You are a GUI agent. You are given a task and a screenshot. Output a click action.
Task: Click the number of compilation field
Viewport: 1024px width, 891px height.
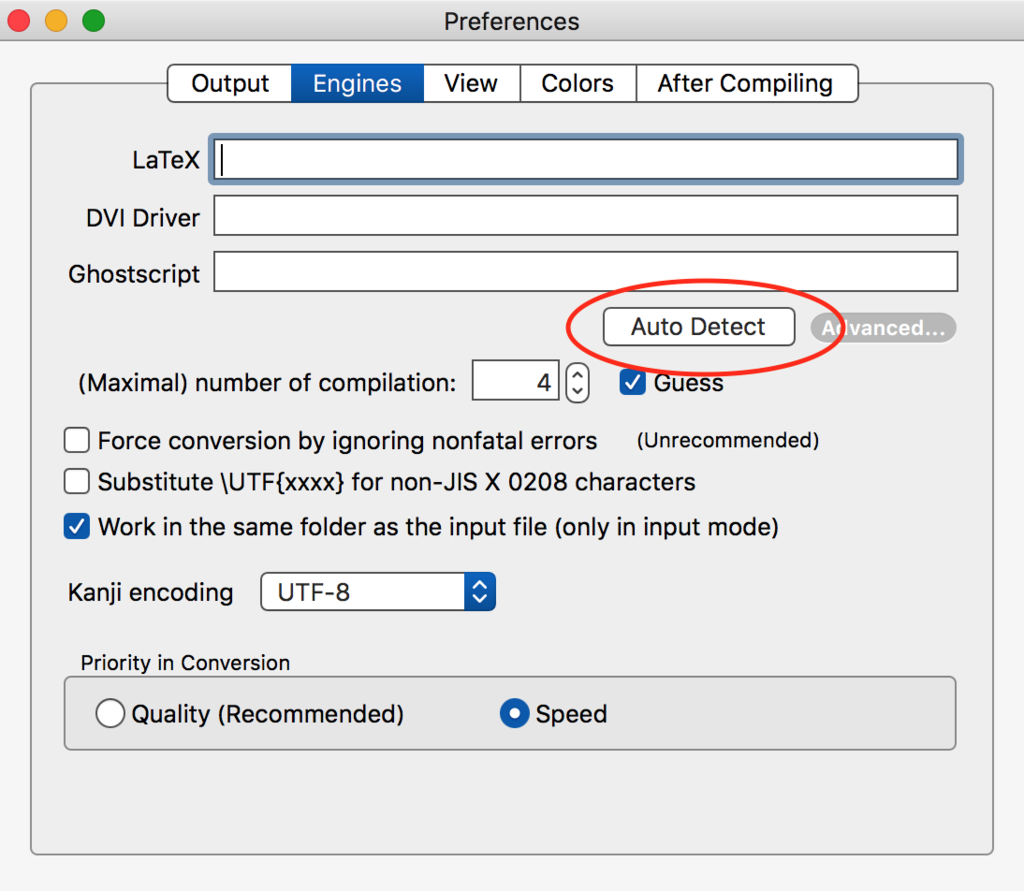pyautogui.click(x=515, y=381)
